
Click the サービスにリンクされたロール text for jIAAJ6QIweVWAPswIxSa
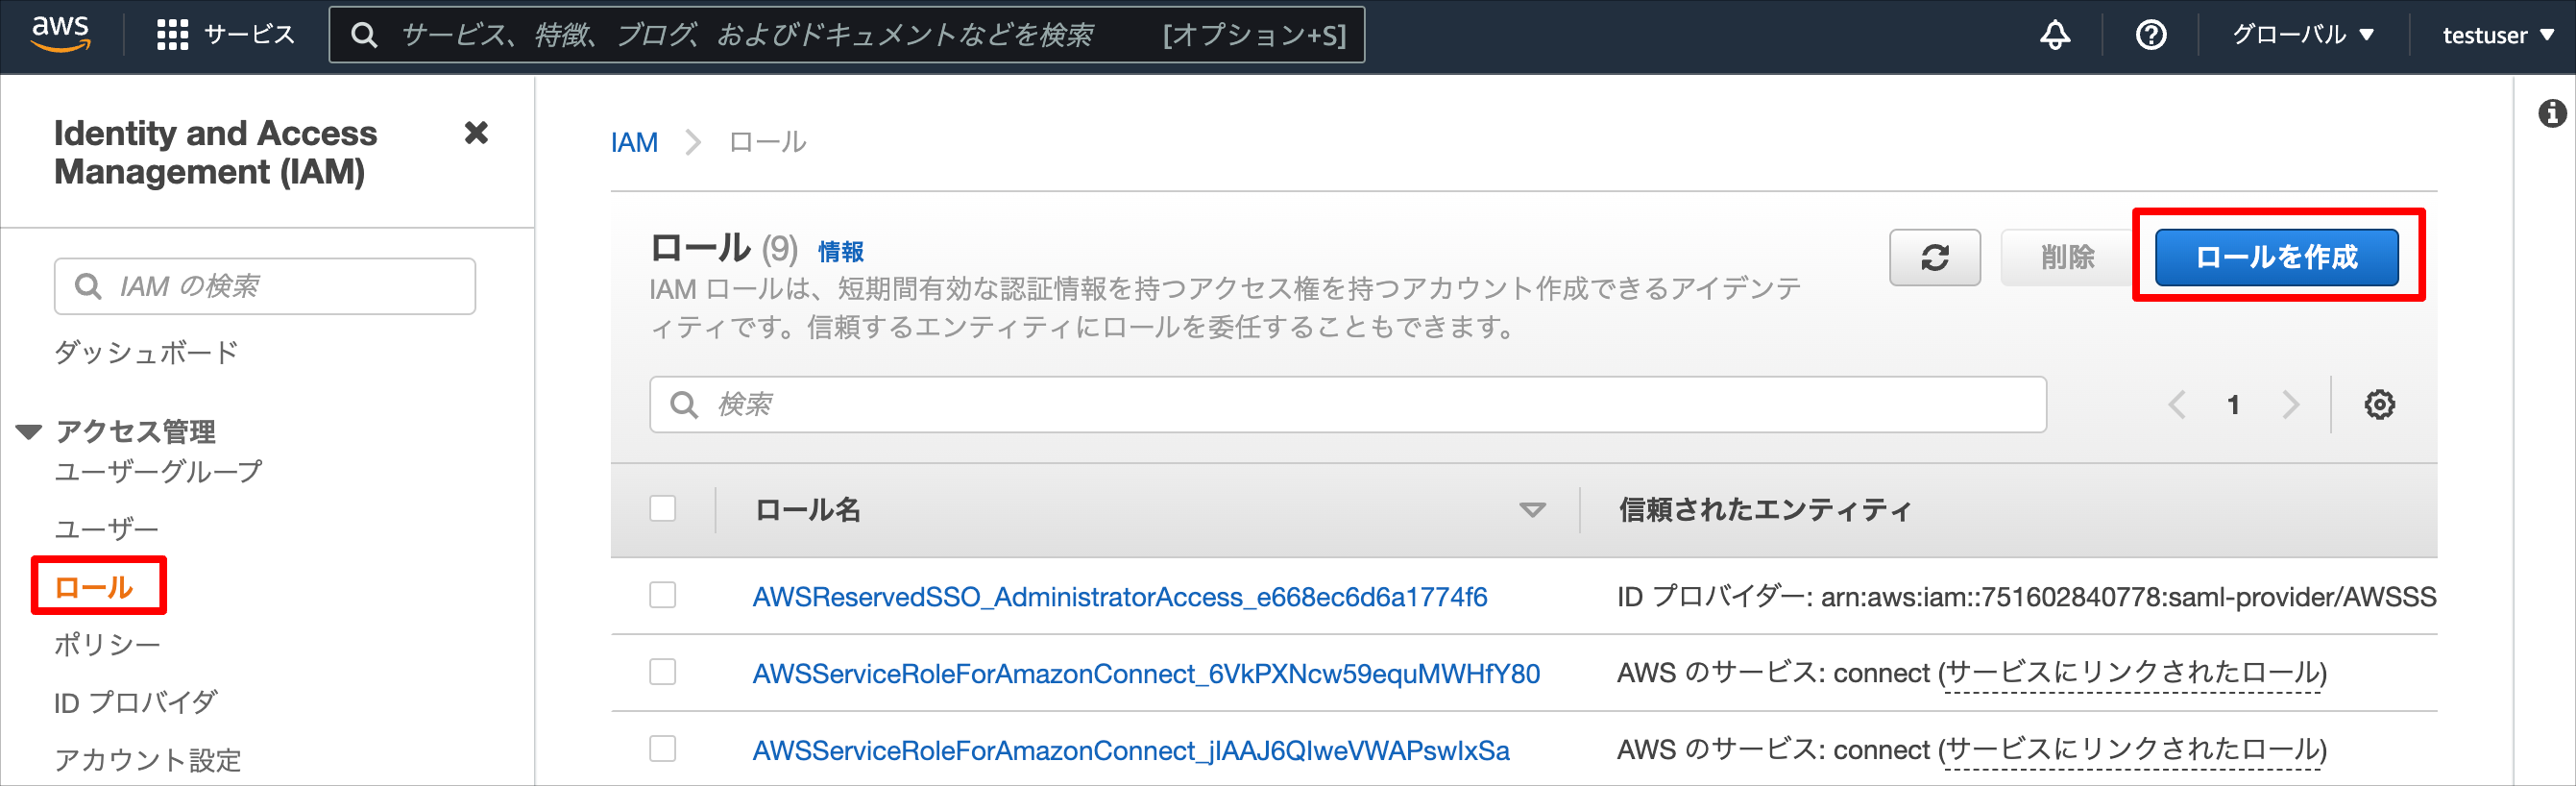(2132, 750)
